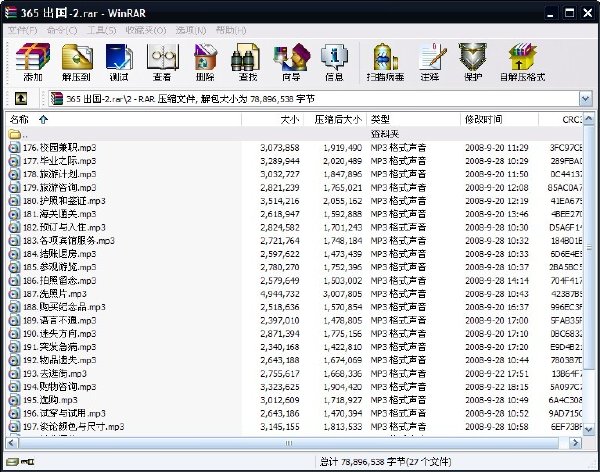Click the horizontal scrollbar right arrow
600x472 pixels.
click(x=575, y=443)
